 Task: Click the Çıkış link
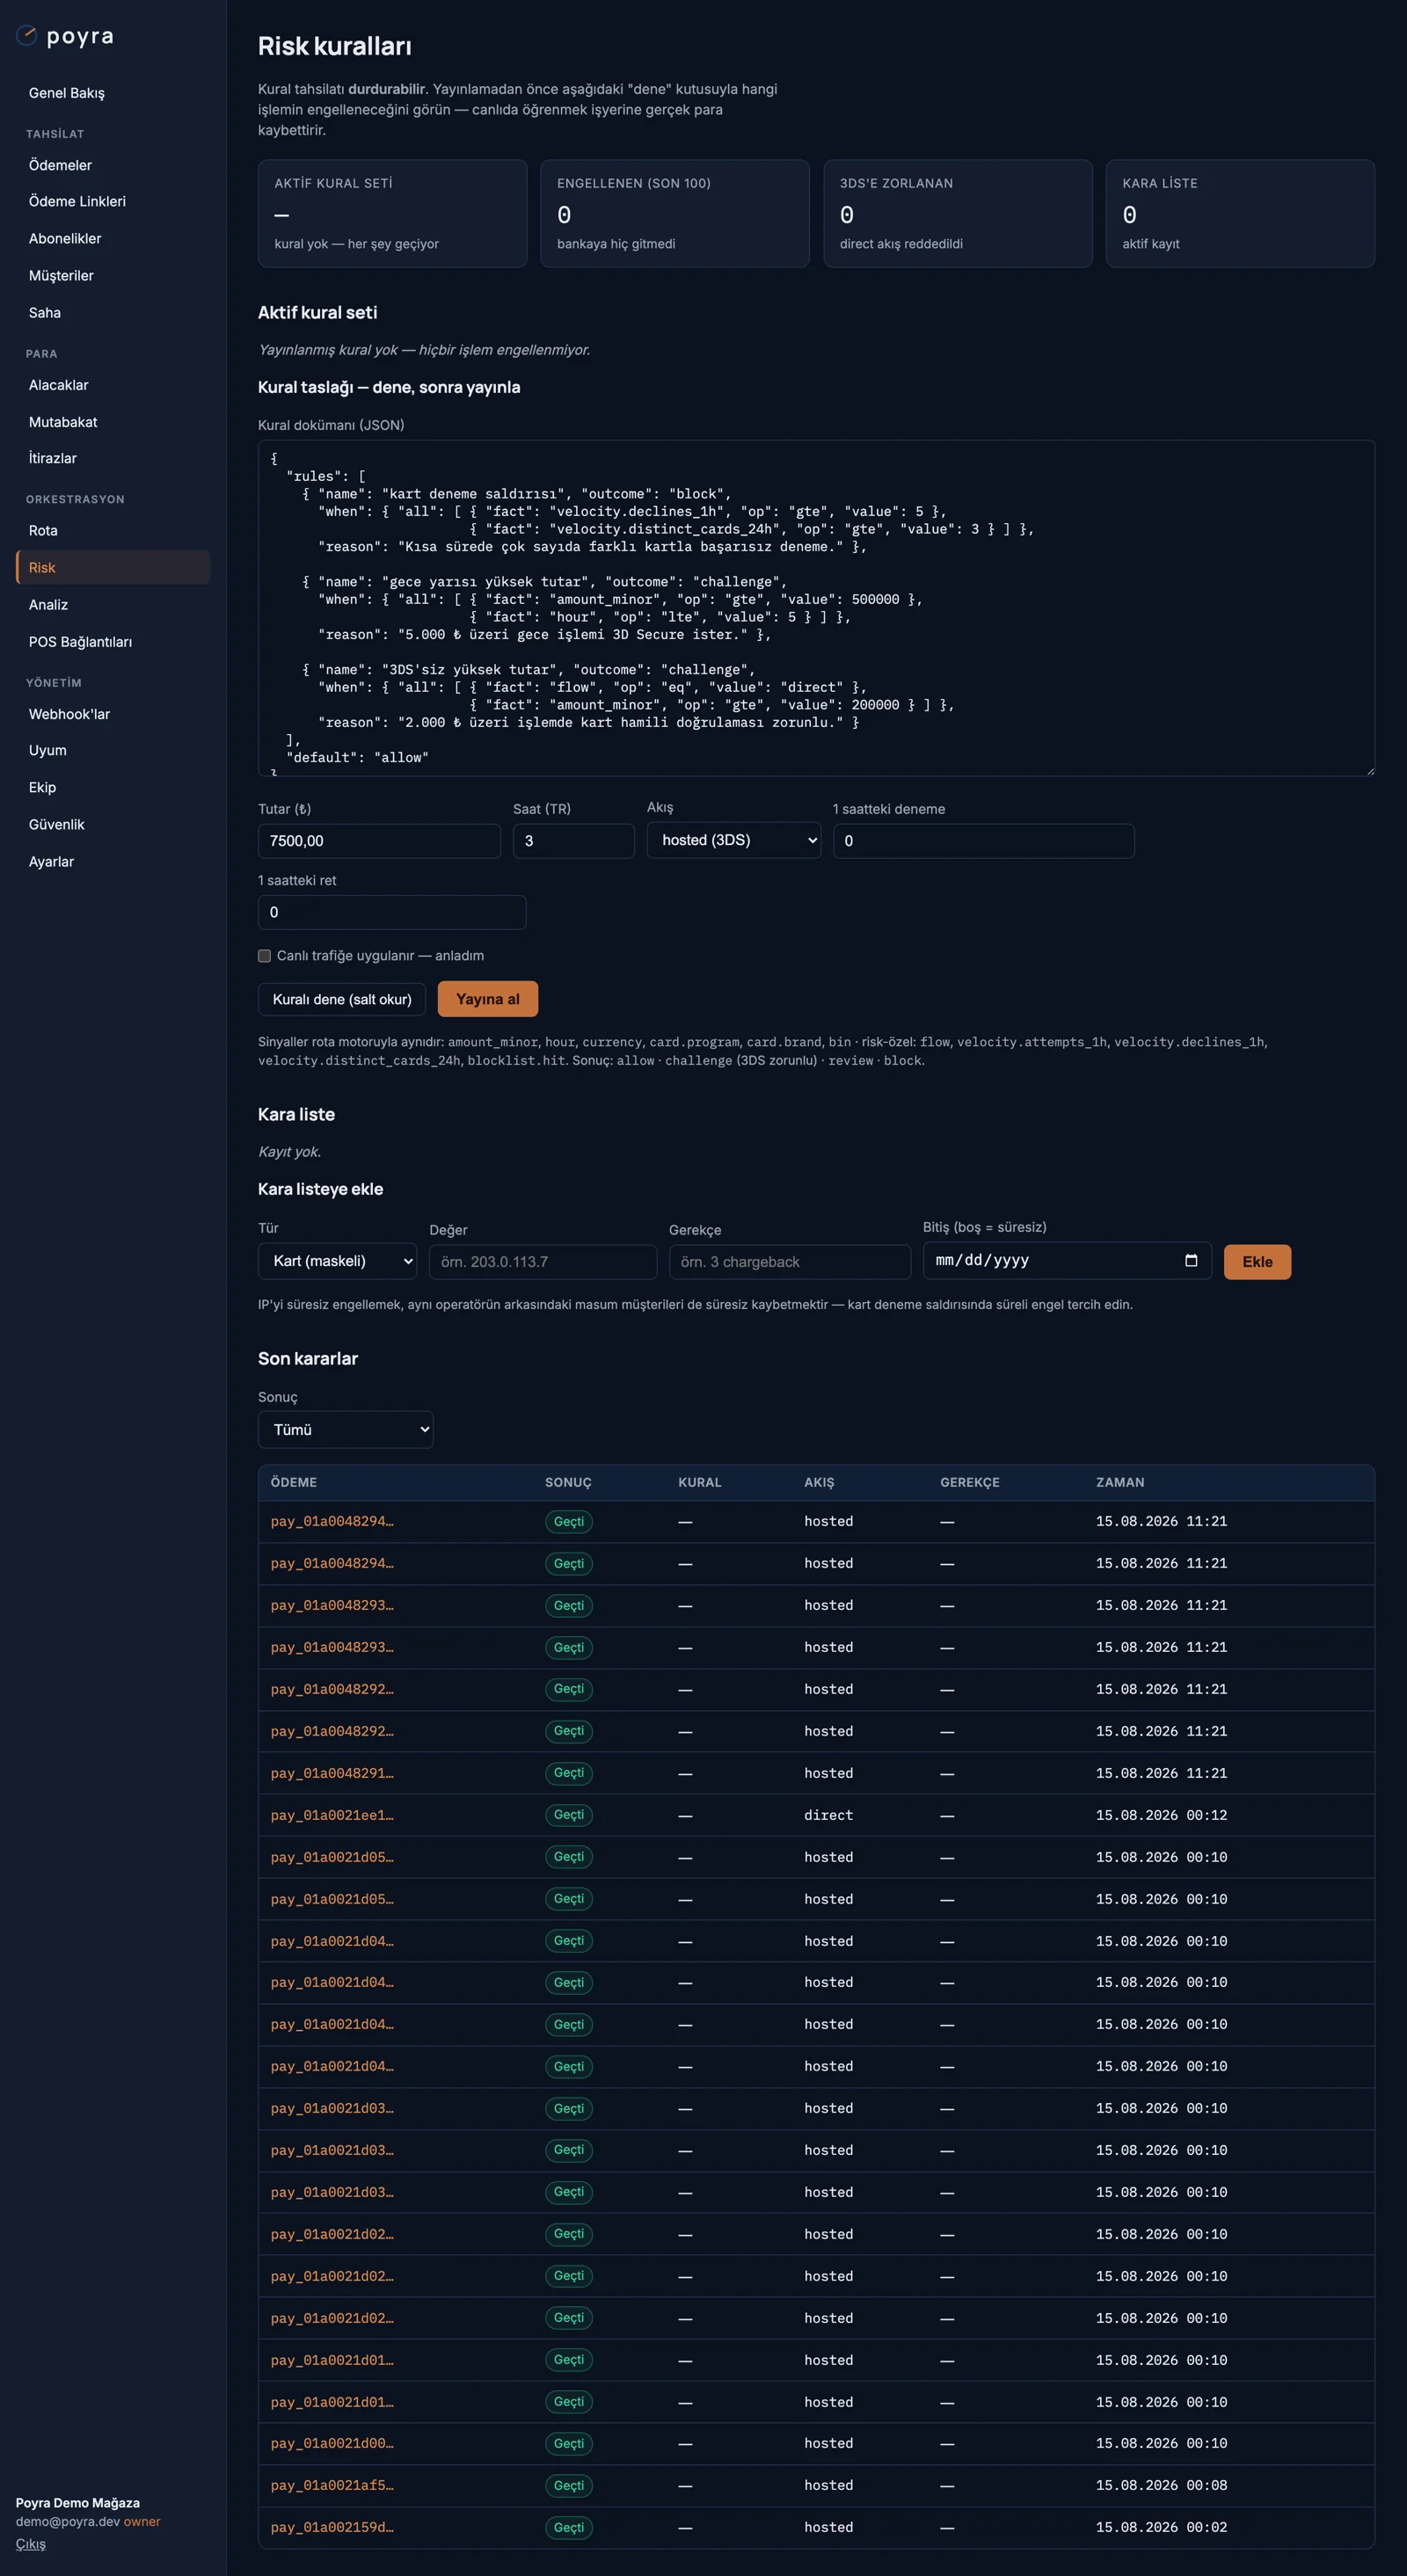point(30,2543)
